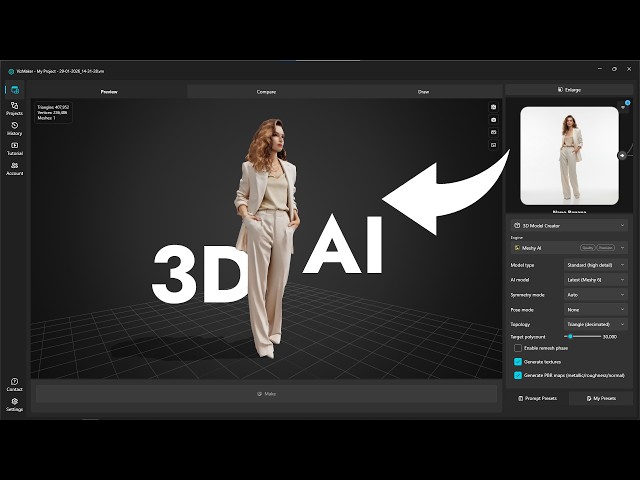Open Settings from the sidebar
This screenshot has width=640, height=480.
[x=14, y=404]
